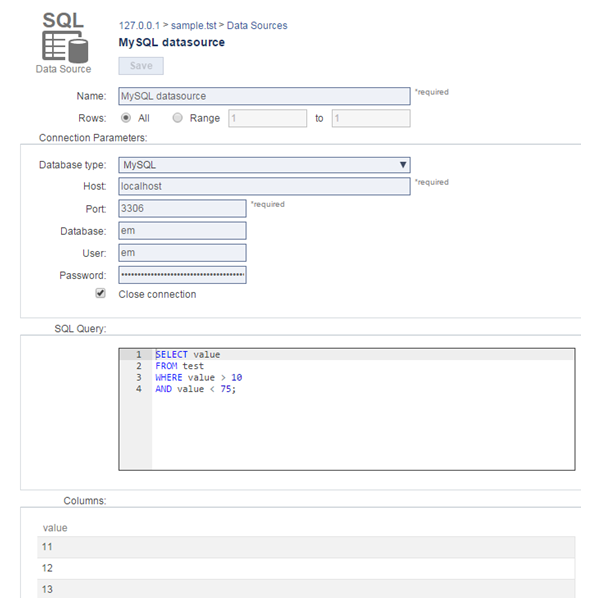Select the result row with 12

(306, 568)
